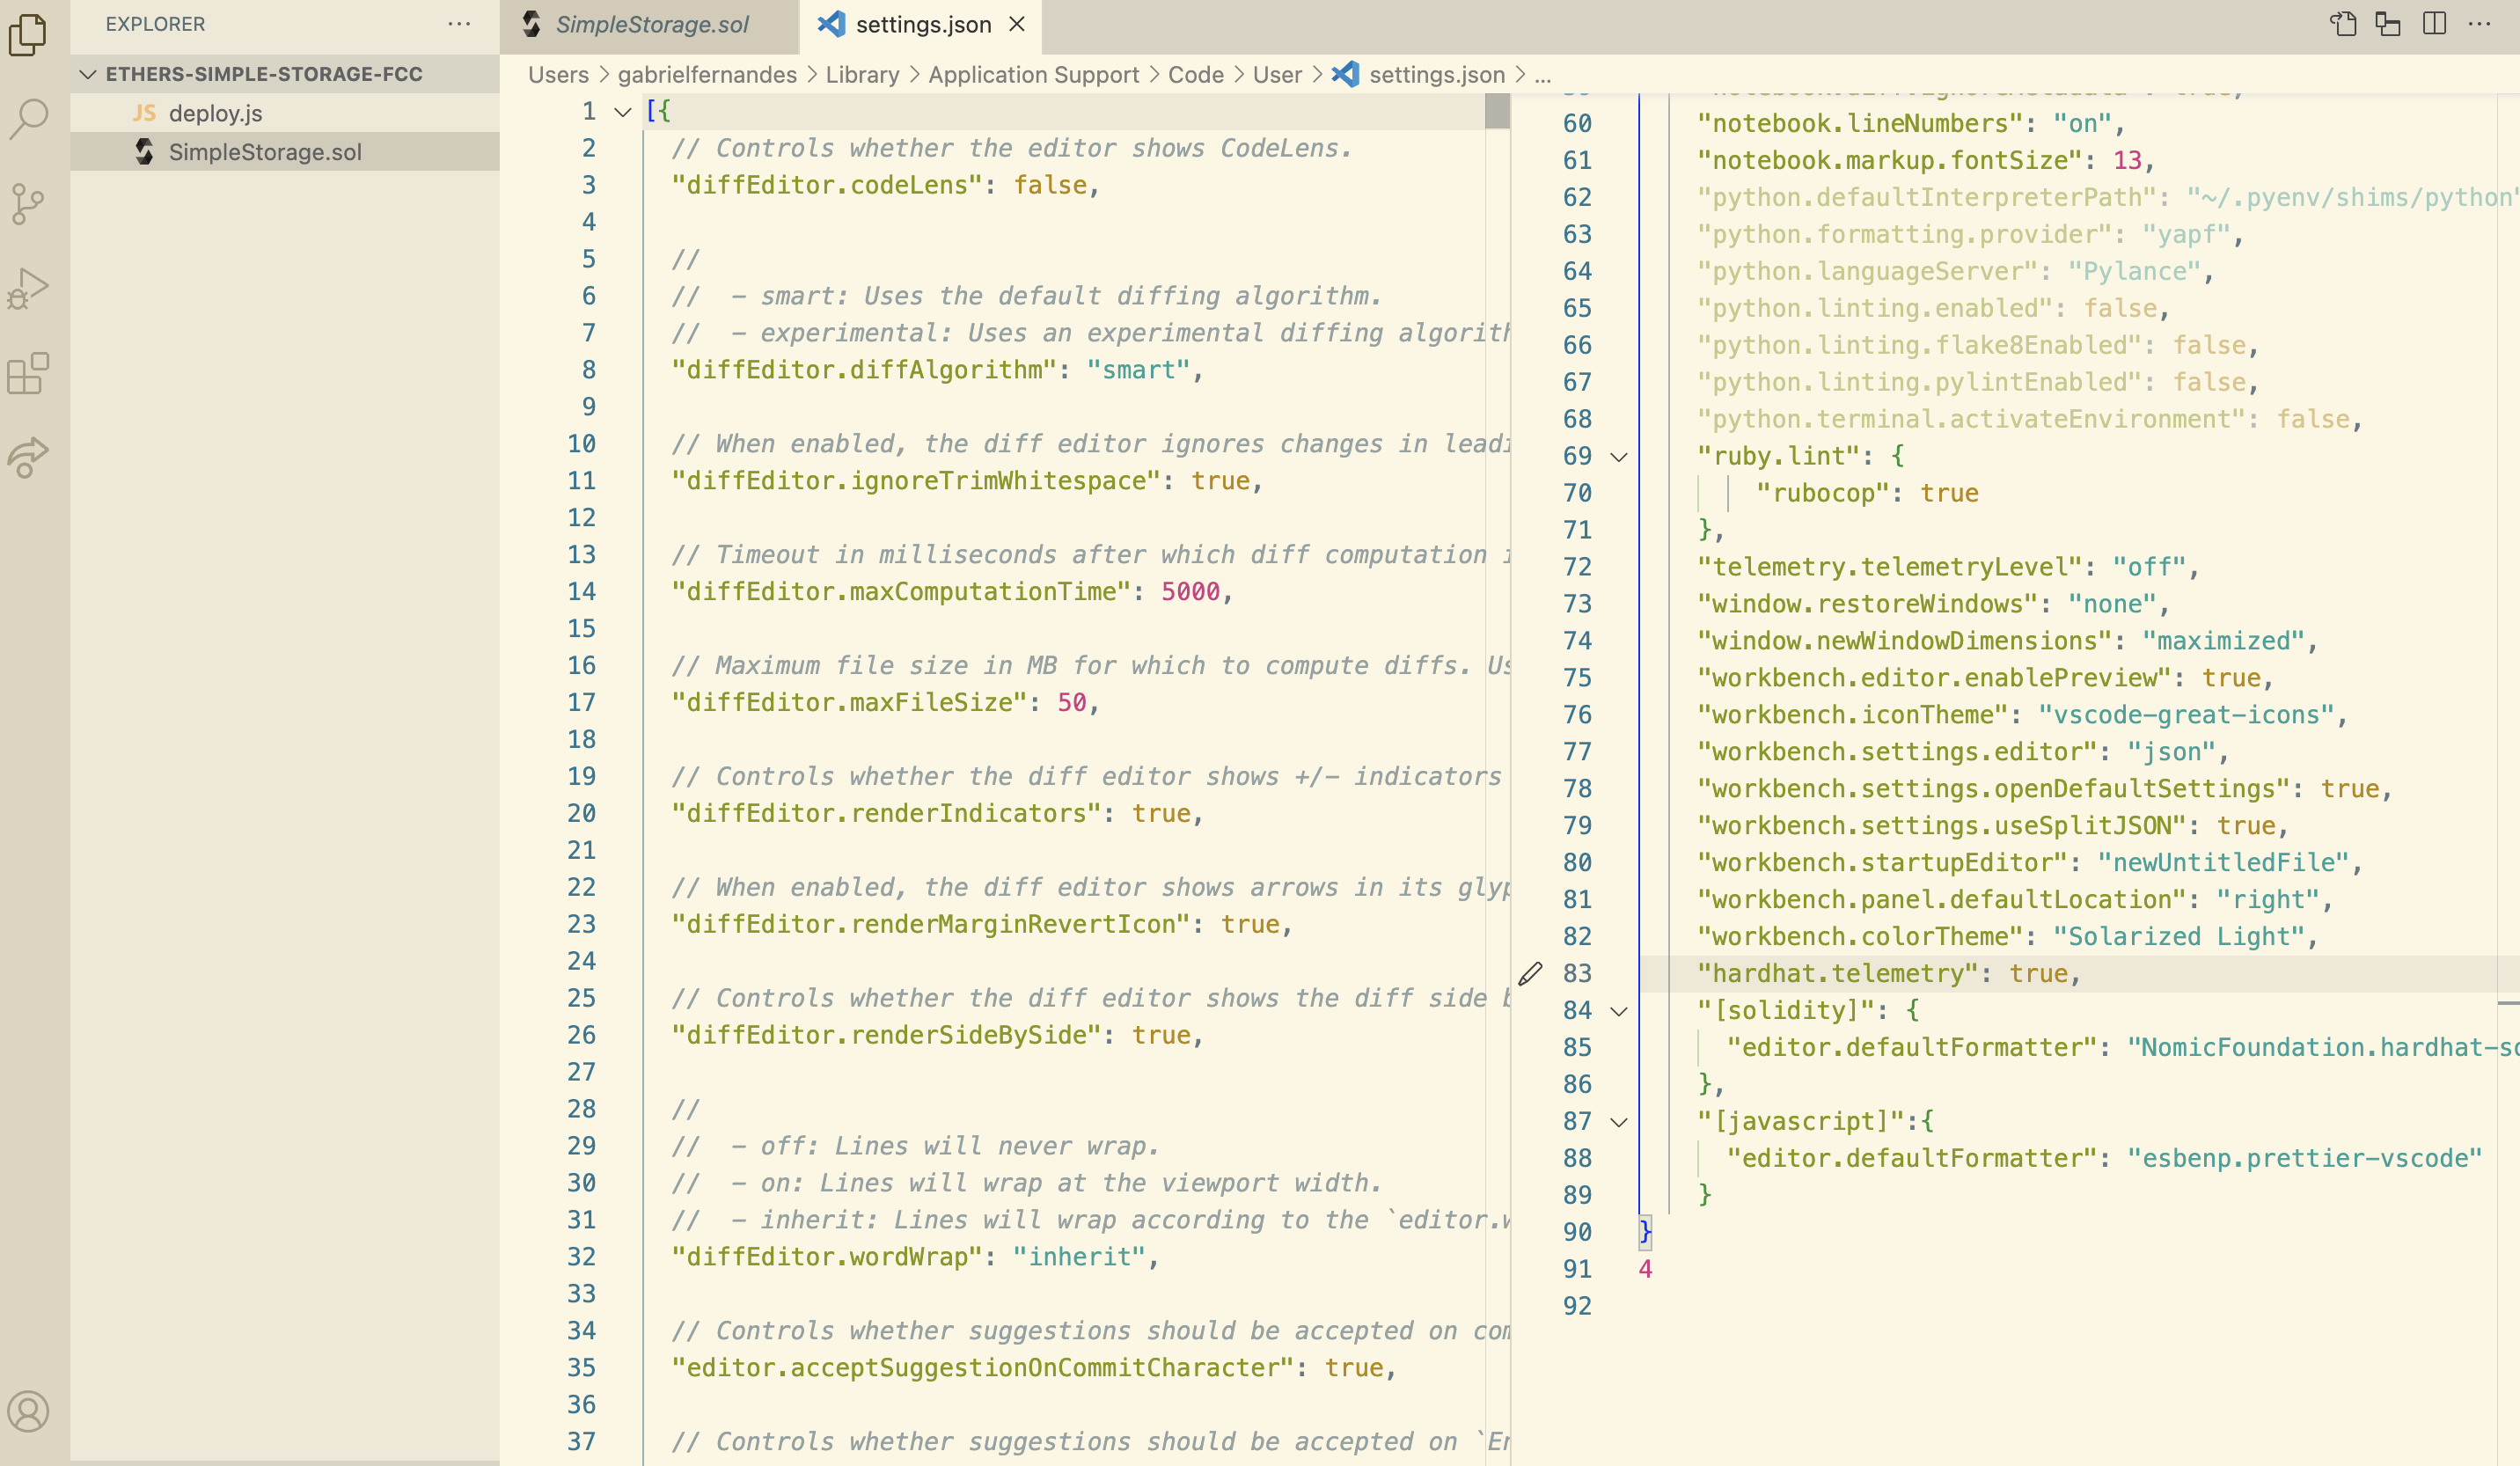The height and width of the screenshot is (1466, 2520).
Task: Split the editor to the right
Action: [x=2435, y=24]
